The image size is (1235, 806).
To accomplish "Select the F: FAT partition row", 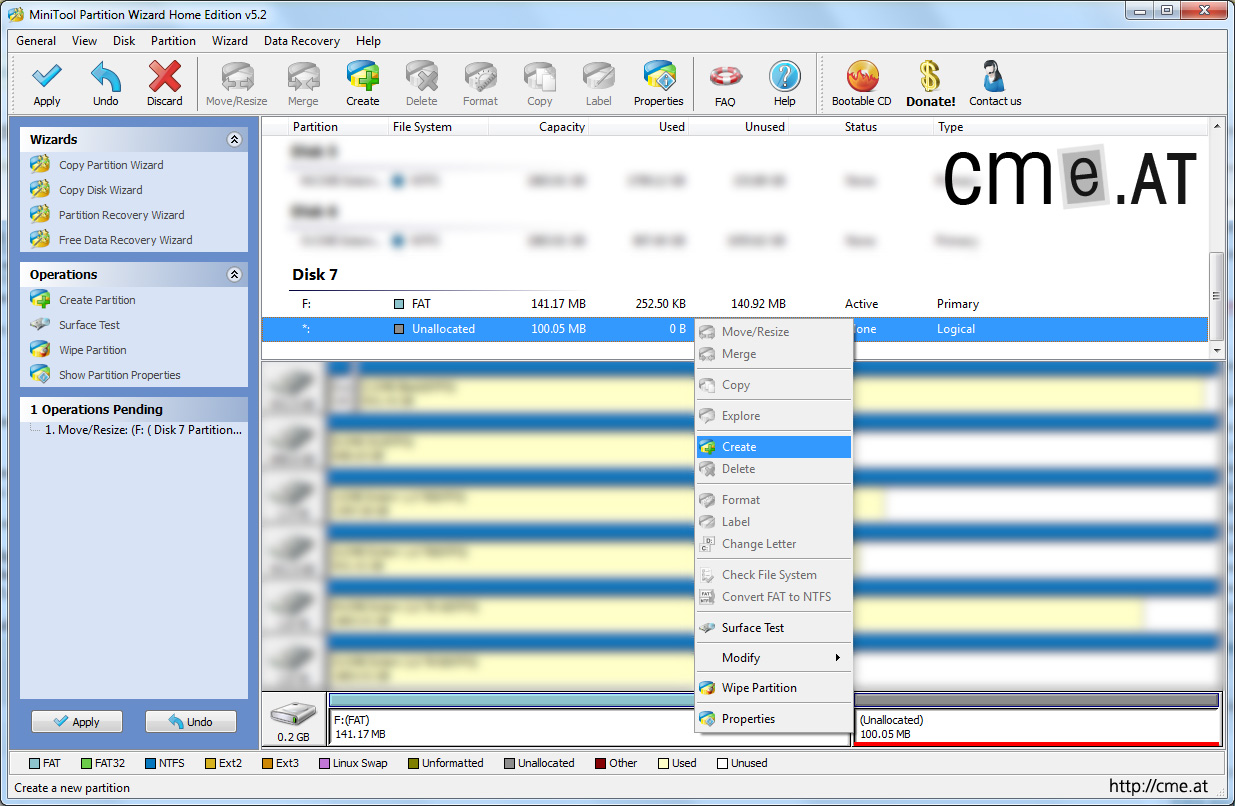I will [x=735, y=304].
